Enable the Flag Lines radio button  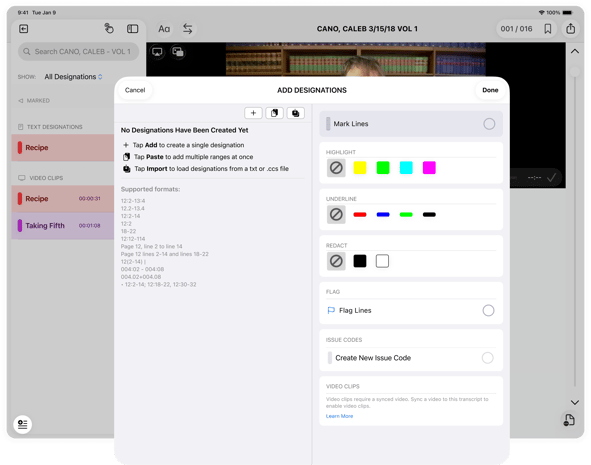[488, 311]
